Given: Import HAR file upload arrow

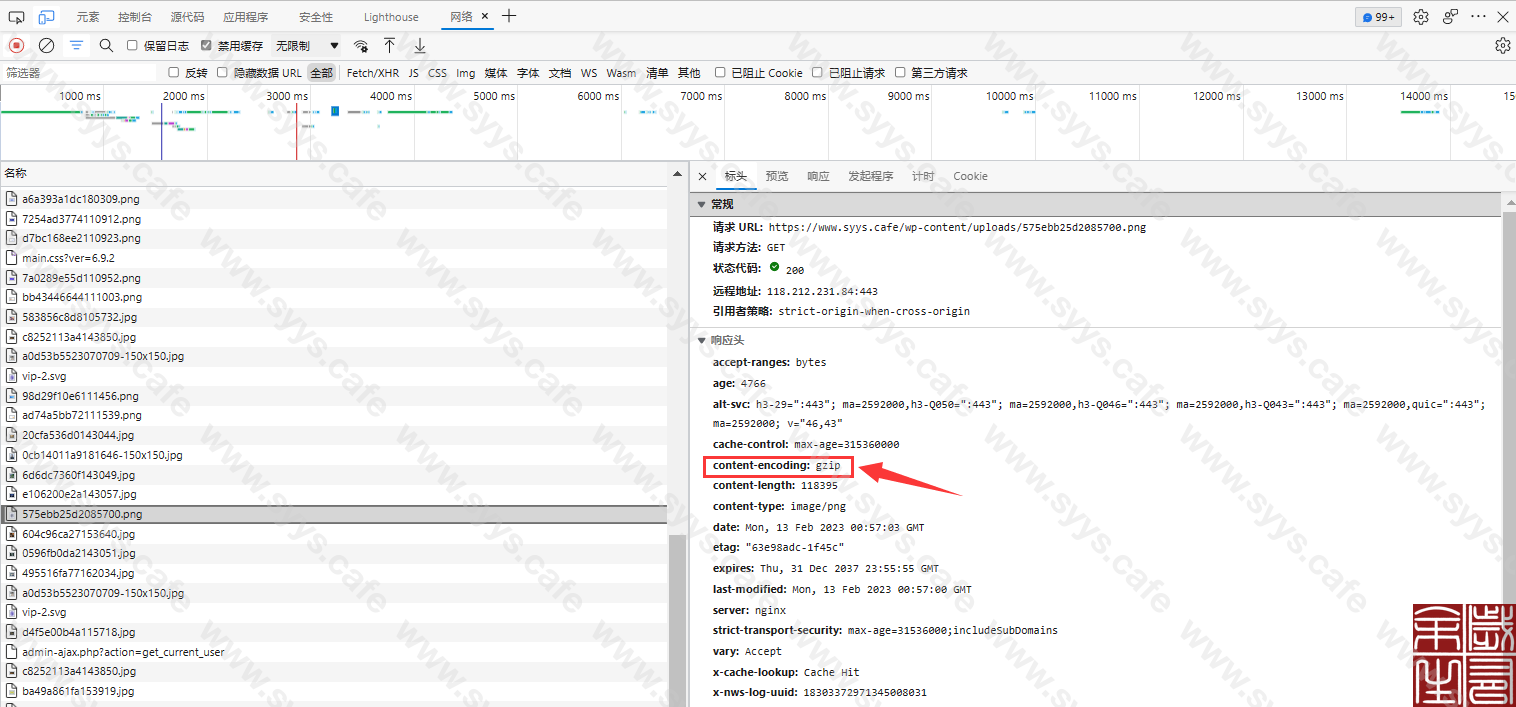Looking at the screenshot, I should pos(390,45).
